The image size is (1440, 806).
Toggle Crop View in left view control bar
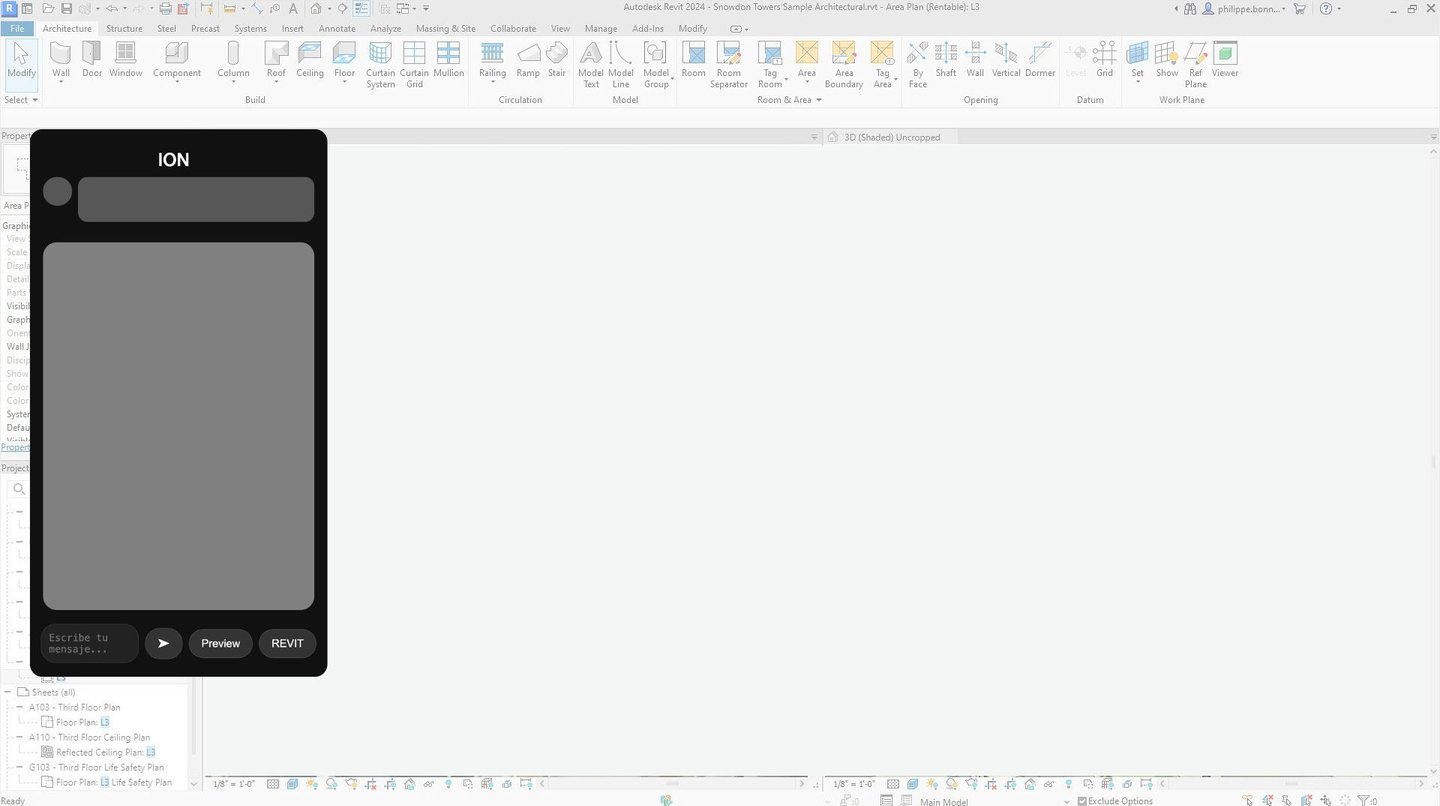tap(371, 784)
